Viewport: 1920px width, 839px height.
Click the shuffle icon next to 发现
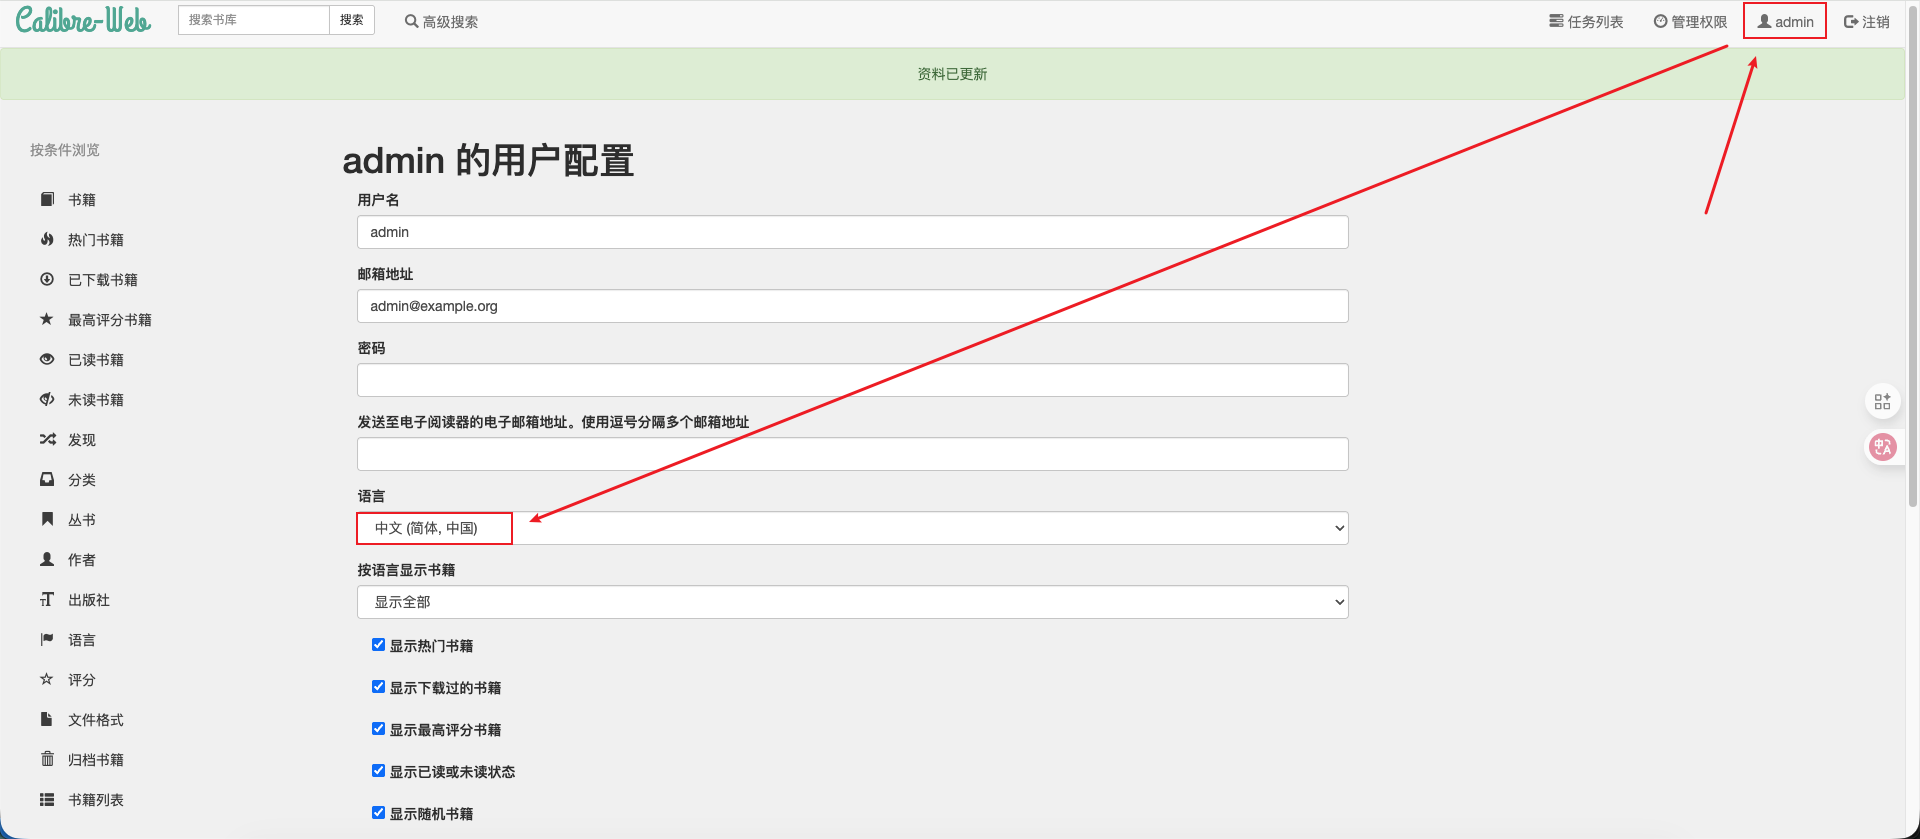click(x=47, y=440)
